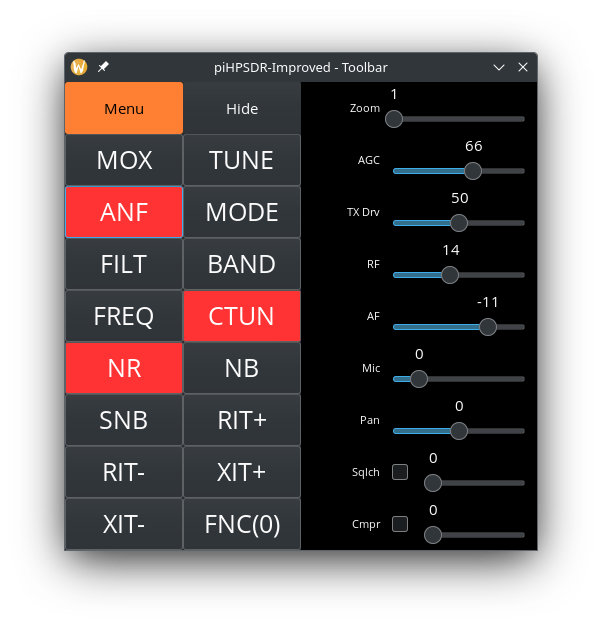The width and height of the screenshot is (602, 627).
Task: Open the FREQ entry button
Action: [x=124, y=316]
